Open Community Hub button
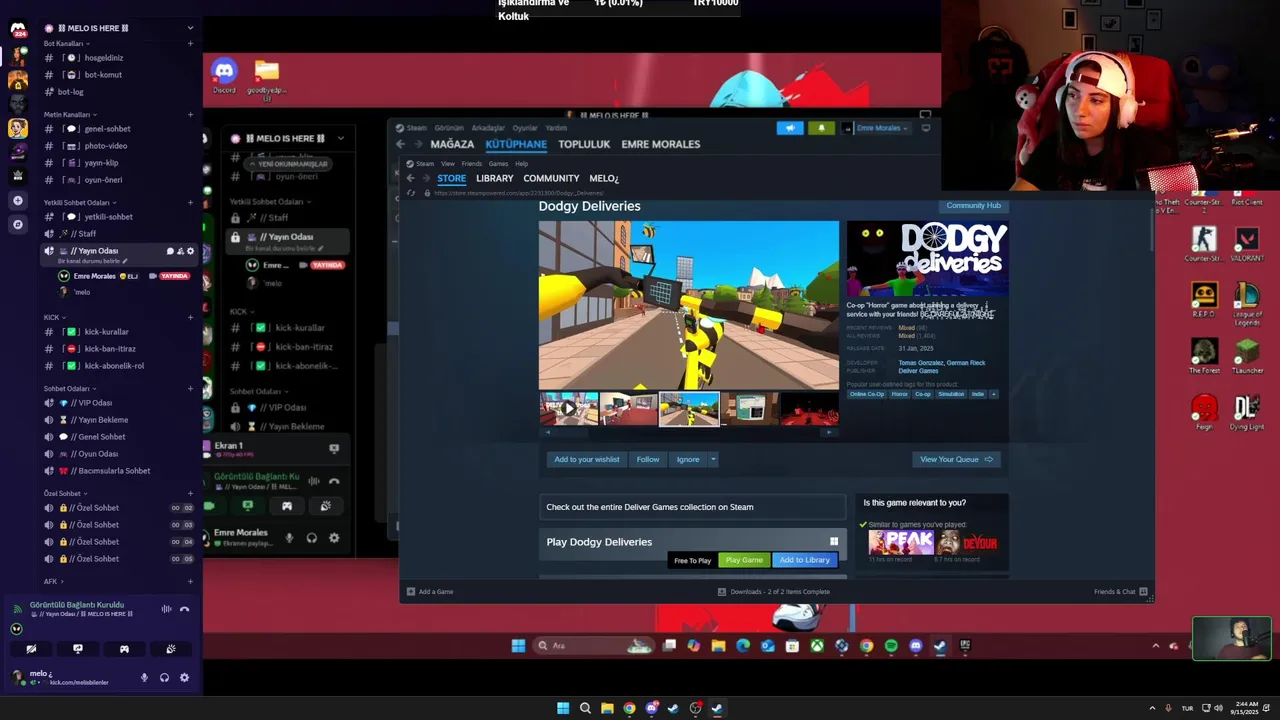The width and height of the screenshot is (1280, 720). click(x=973, y=206)
